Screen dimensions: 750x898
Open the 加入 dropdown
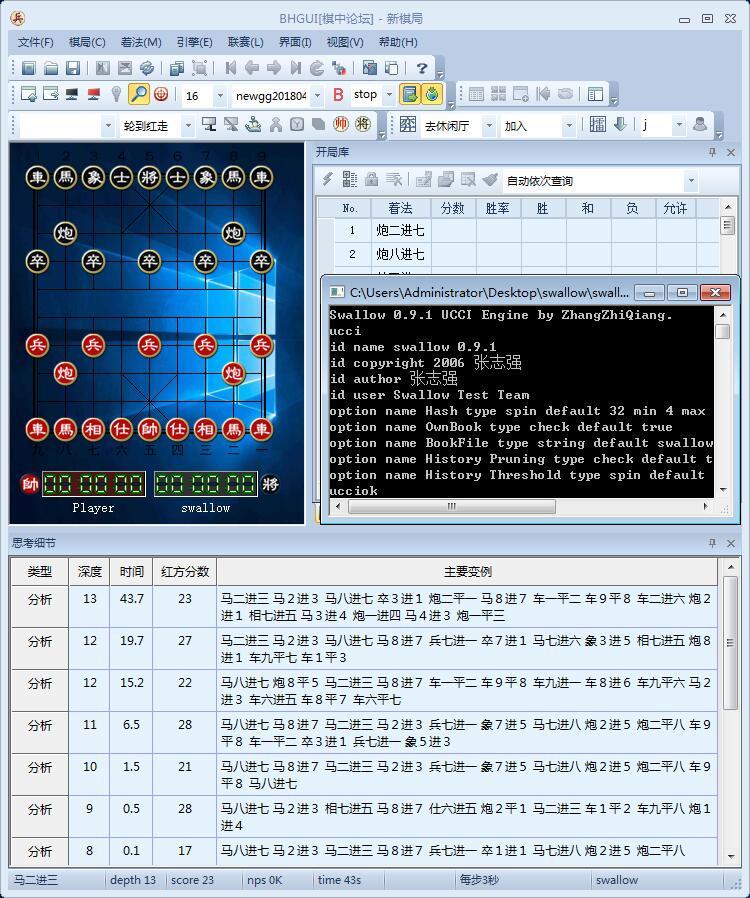[x=569, y=125]
